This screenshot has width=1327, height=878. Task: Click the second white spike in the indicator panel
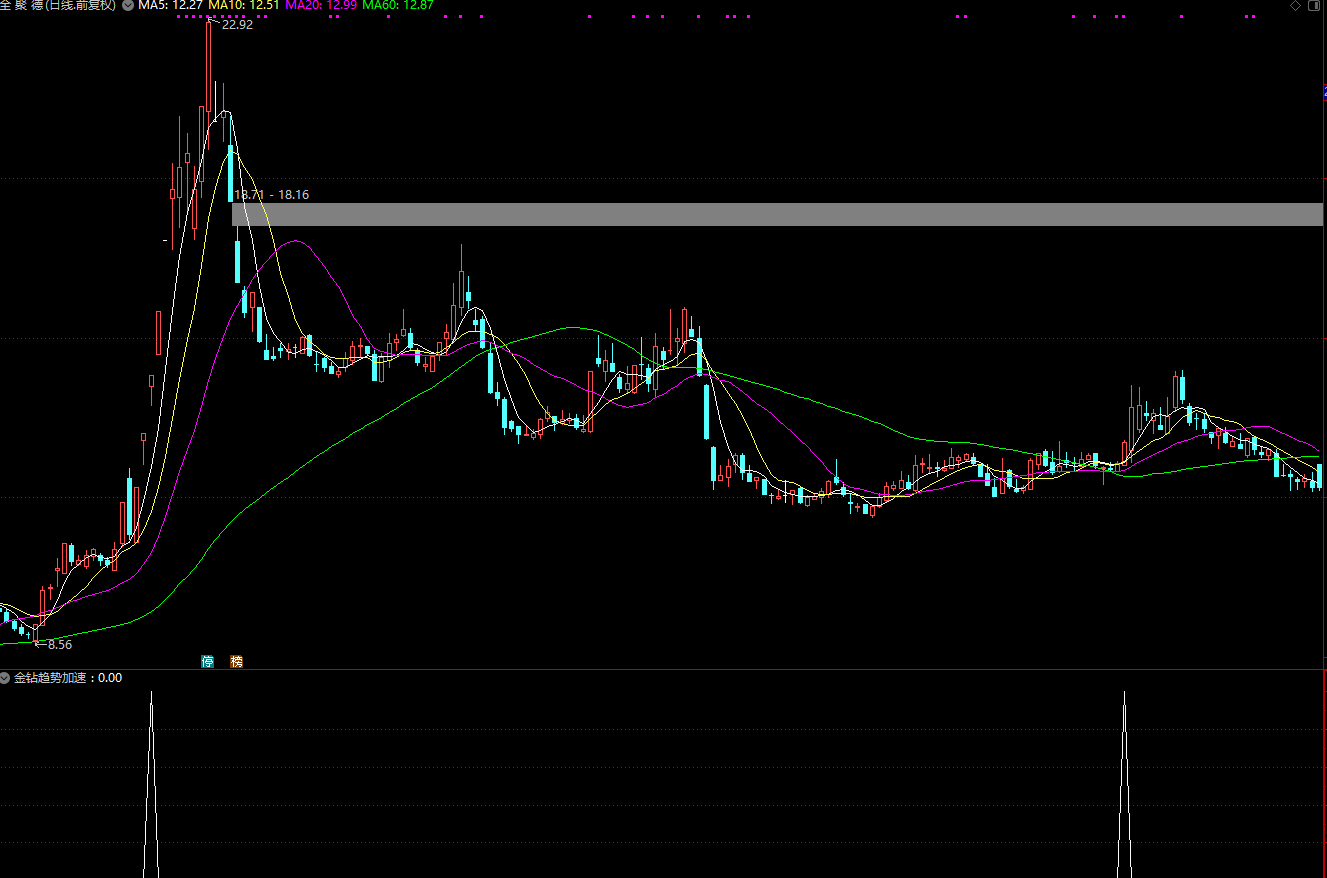click(x=1124, y=784)
